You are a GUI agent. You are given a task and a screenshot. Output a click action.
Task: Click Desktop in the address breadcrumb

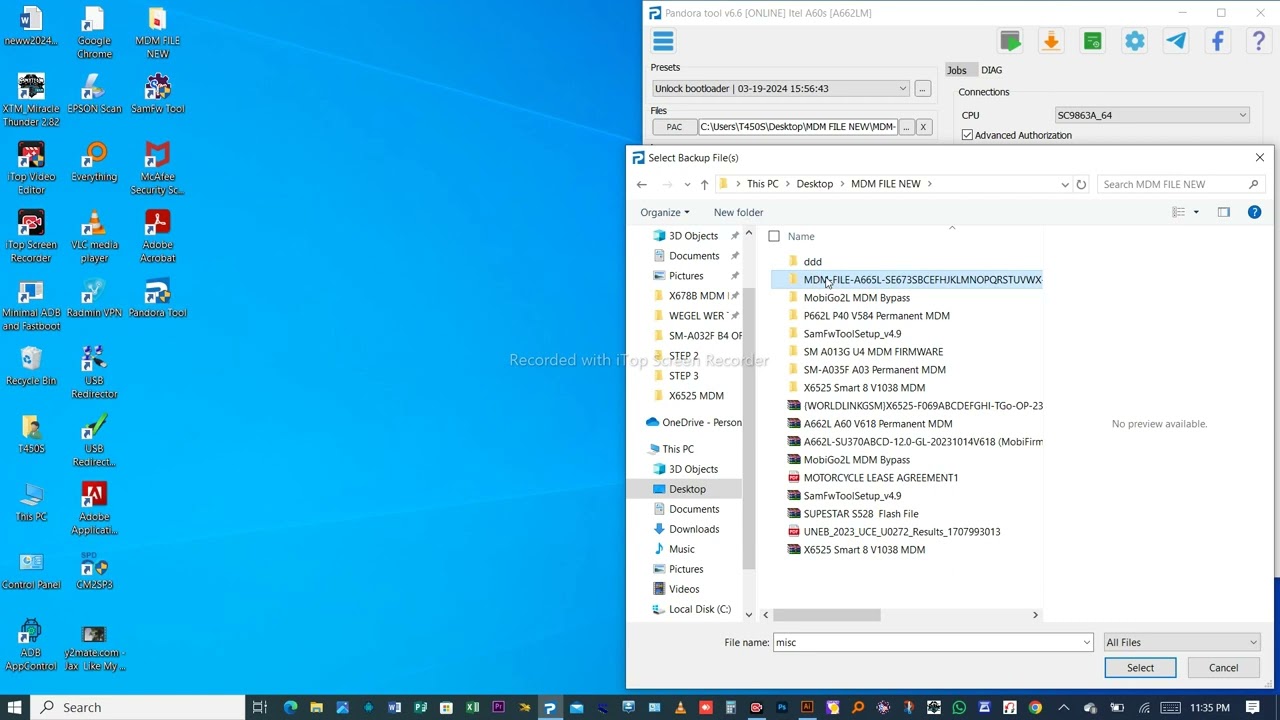[814, 184]
